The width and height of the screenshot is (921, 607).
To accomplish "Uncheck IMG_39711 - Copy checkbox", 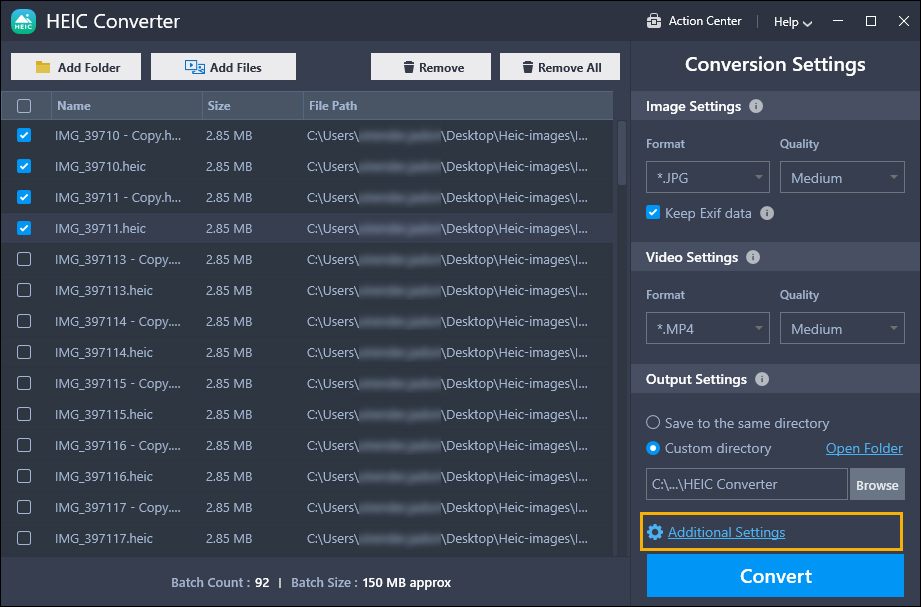I will [24, 197].
